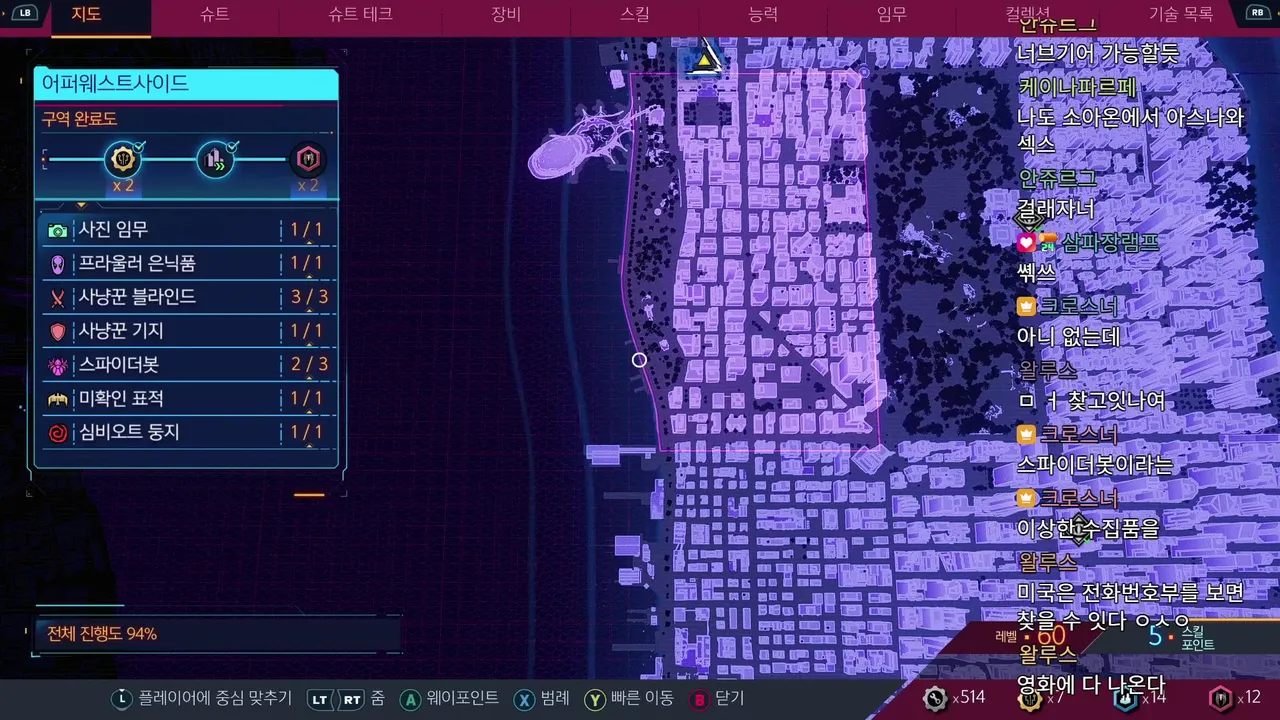This screenshot has width=1280, height=720.
Task: Select the 사진 임무 row label
Action: 113,230
